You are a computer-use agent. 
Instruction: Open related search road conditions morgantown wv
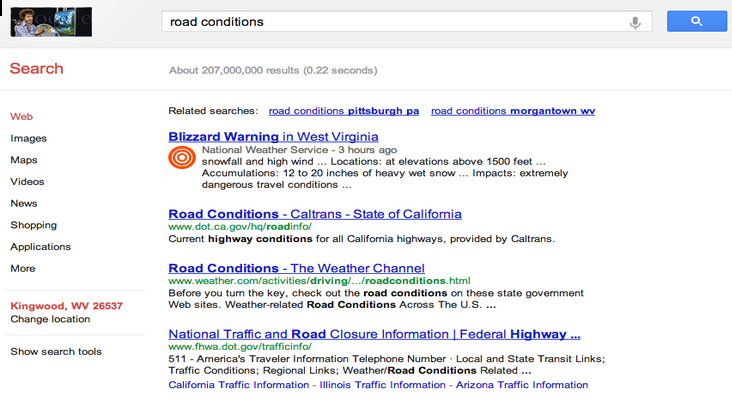pos(513,111)
